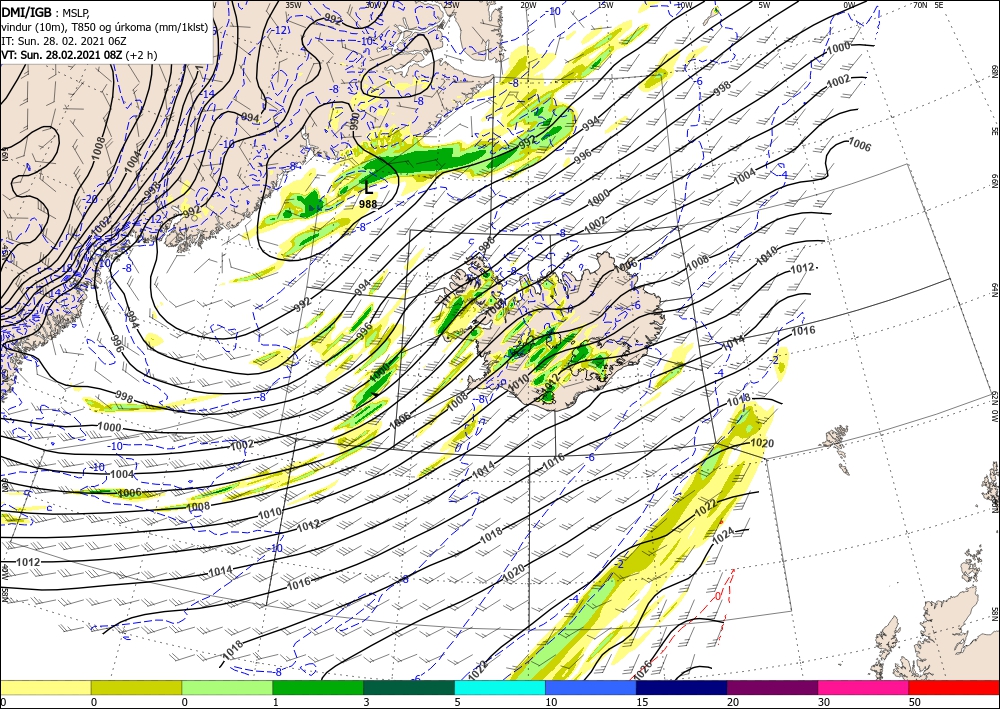Pick the blue 10 mm legend swatch

(x=591, y=687)
